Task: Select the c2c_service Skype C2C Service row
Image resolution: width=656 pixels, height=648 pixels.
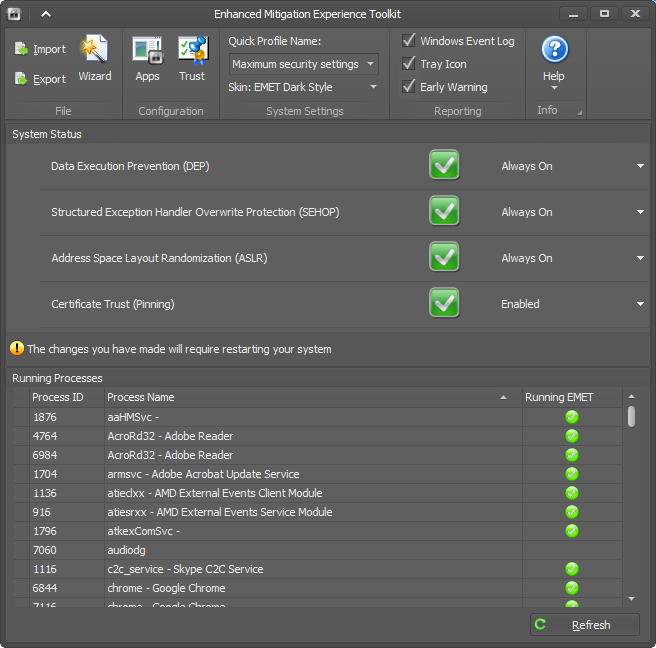Action: tap(318, 569)
